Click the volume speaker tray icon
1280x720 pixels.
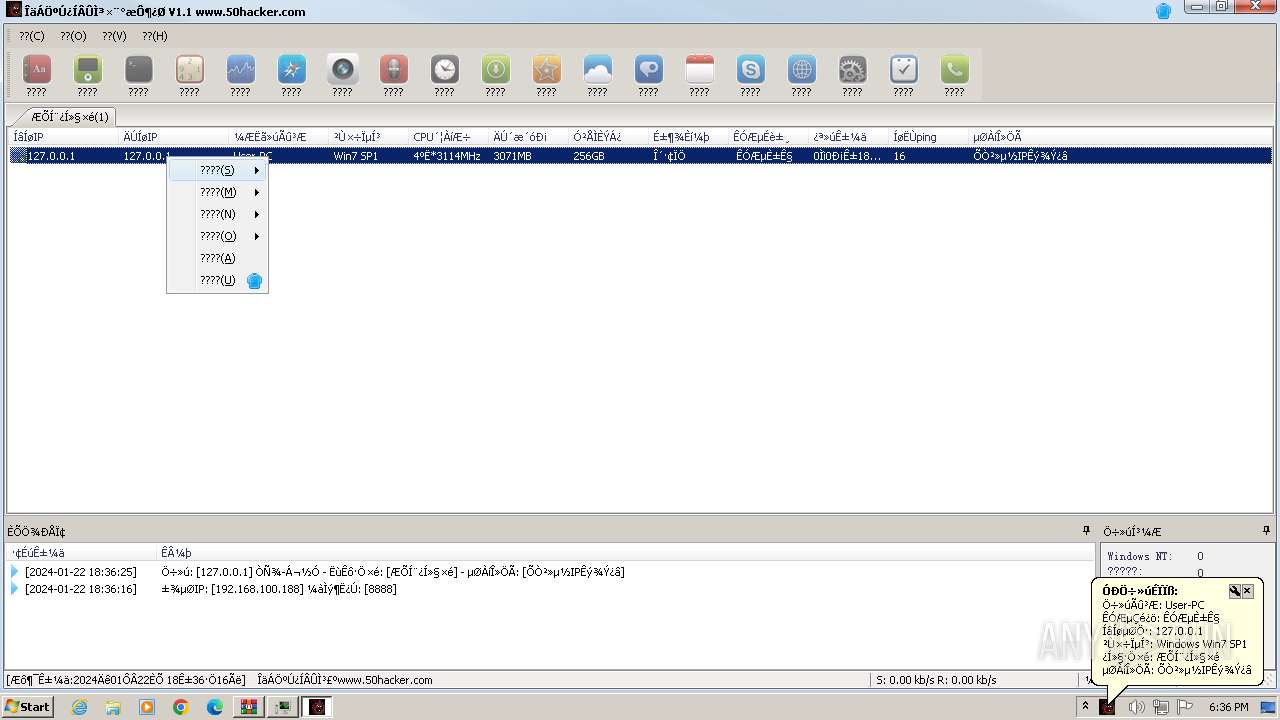pyautogui.click(x=1136, y=707)
